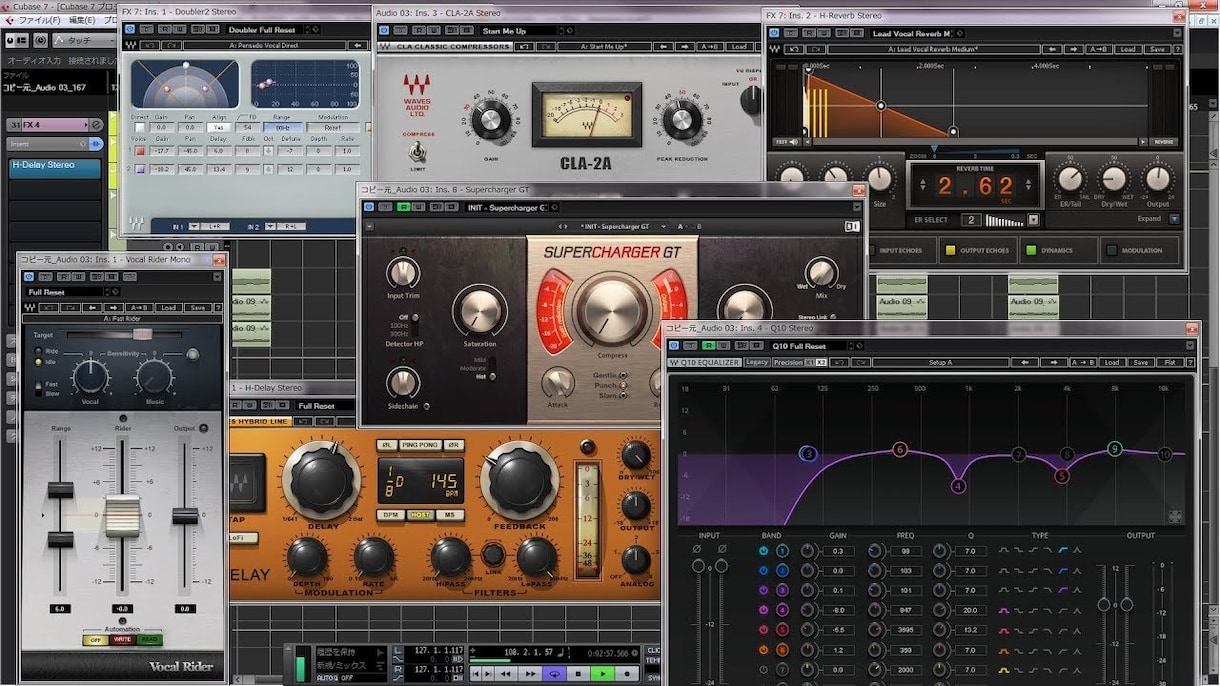Click the Rider fader in Vocal Rider
Screen dimensions: 1220x686
[x=123, y=516]
